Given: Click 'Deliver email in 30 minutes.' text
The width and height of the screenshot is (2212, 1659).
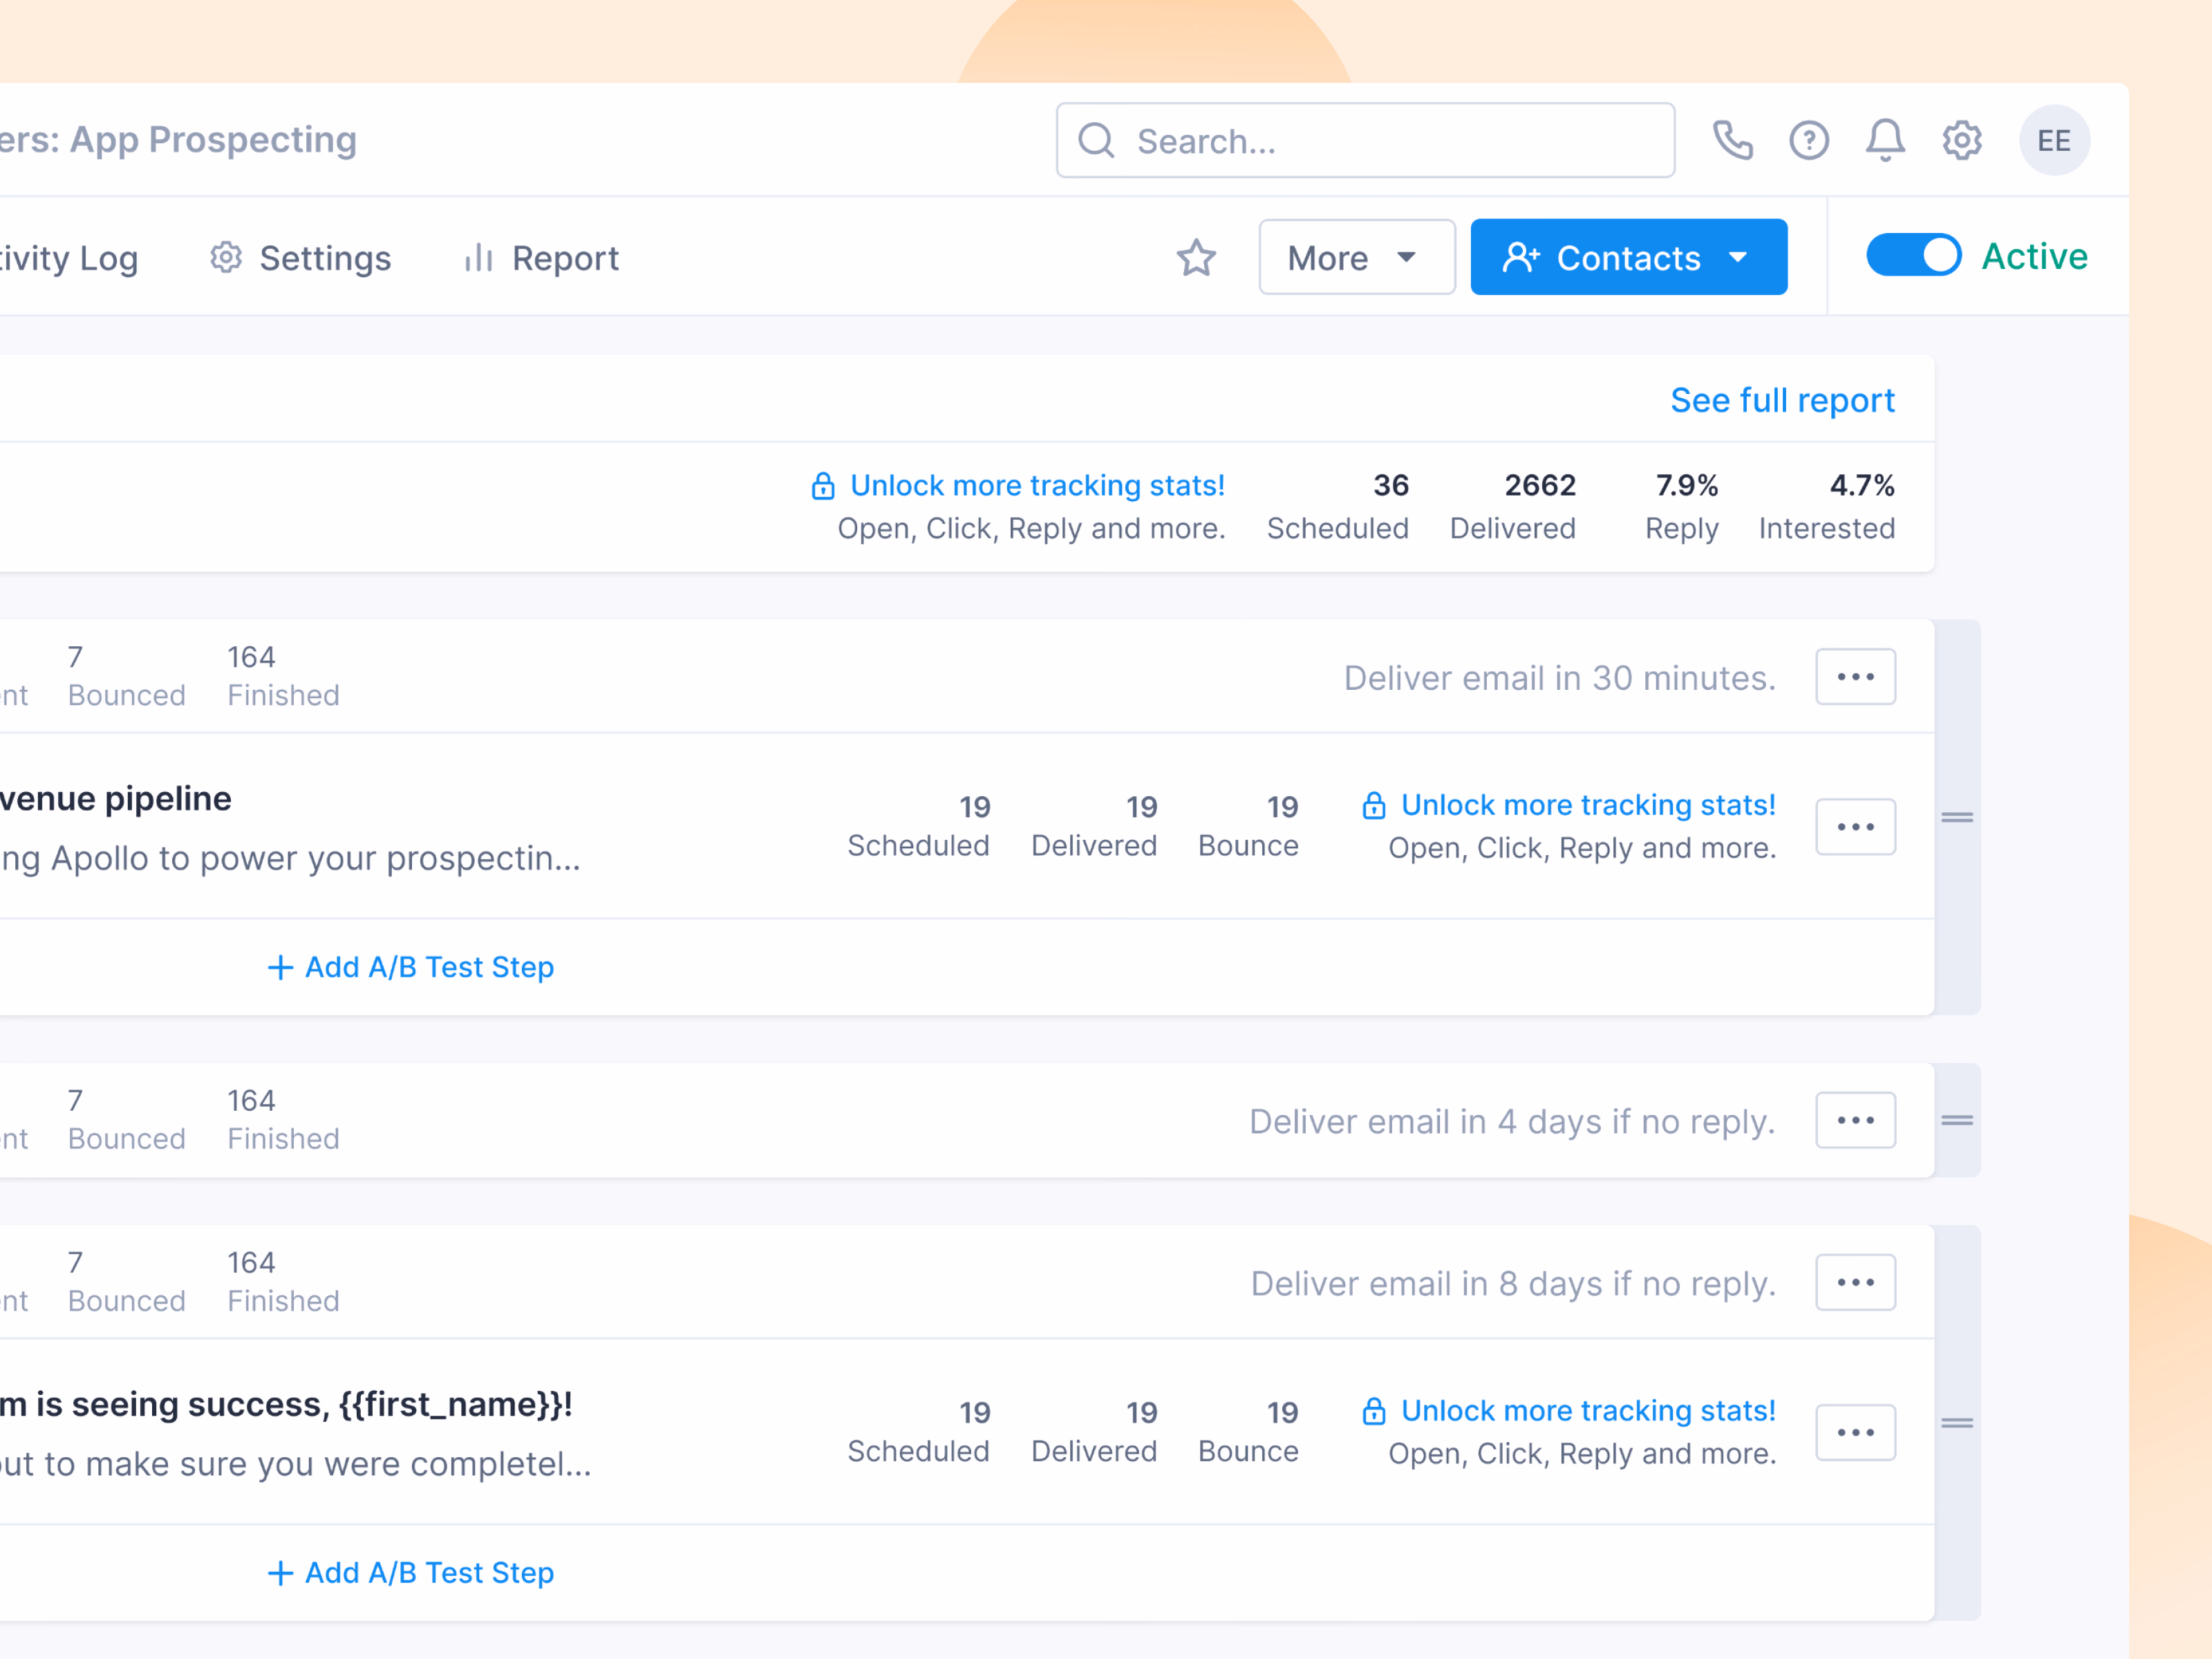Looking at the screenshot, I should point(1559,678).
